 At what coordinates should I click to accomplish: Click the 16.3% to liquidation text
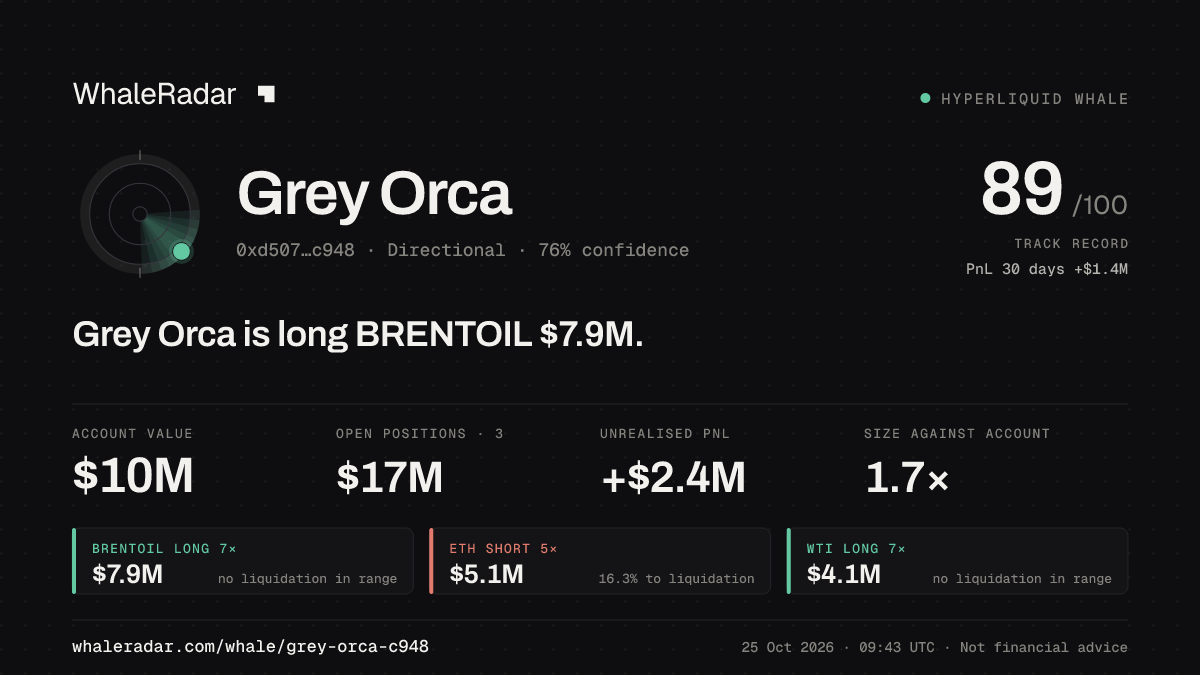coord(676,579)
